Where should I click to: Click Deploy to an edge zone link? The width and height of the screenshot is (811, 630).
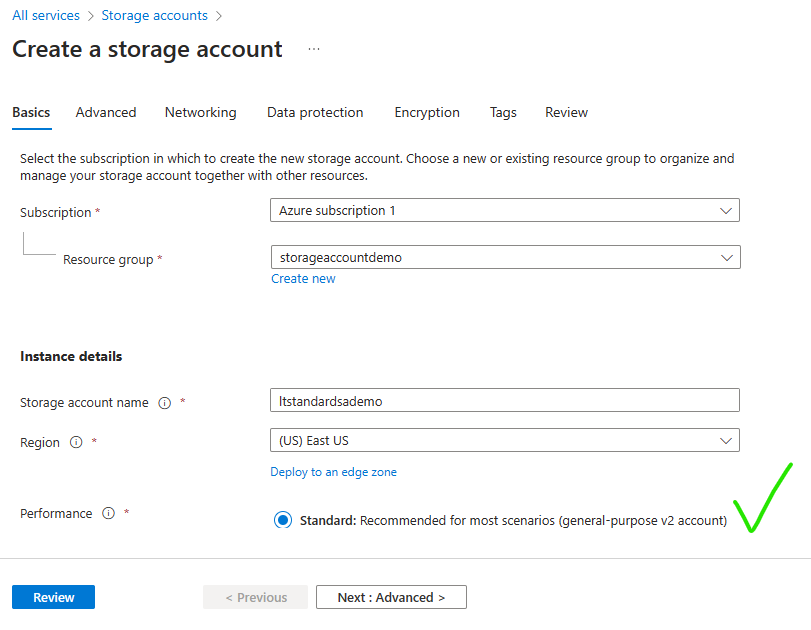[334, 472]
